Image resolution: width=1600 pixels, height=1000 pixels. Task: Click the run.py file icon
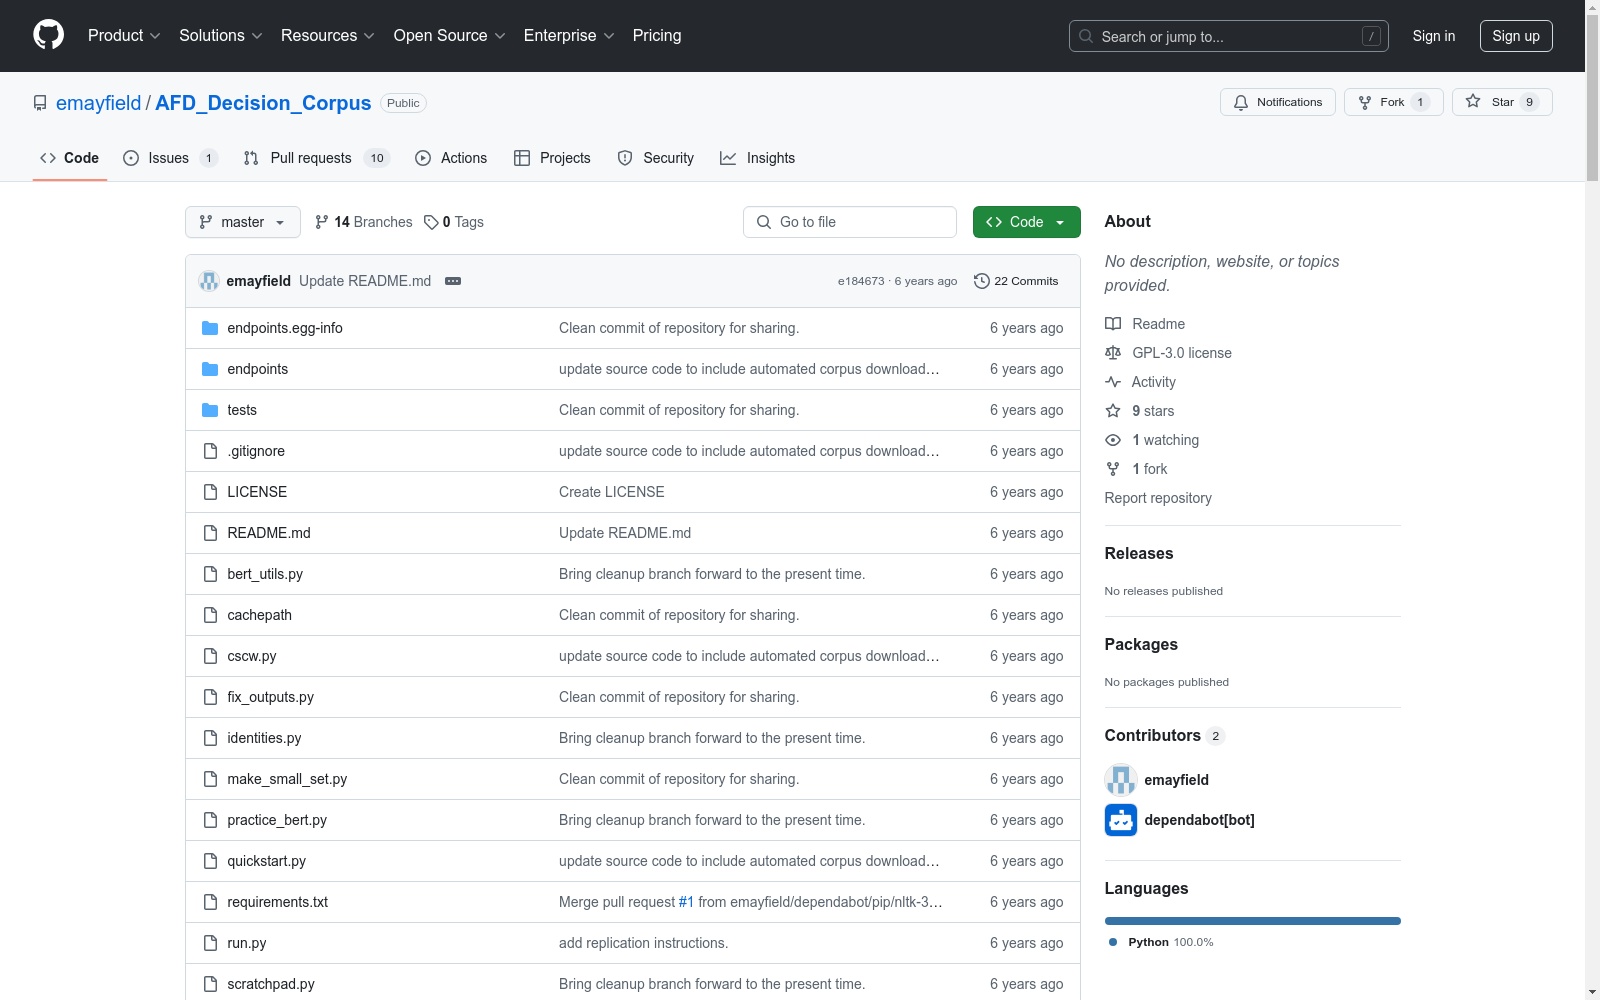coord(210,943)
